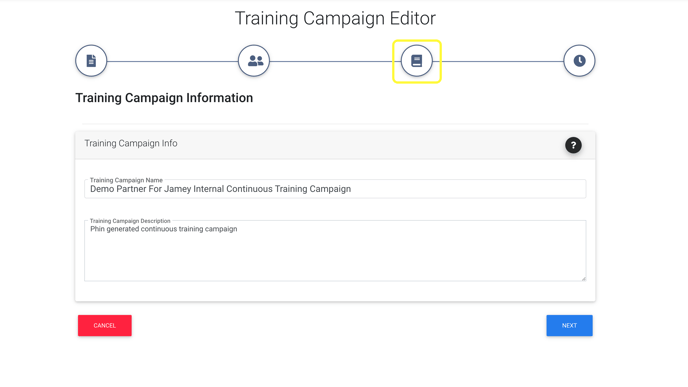
Task: Proceed with the NEXT button
Action: tap(570, 326)
